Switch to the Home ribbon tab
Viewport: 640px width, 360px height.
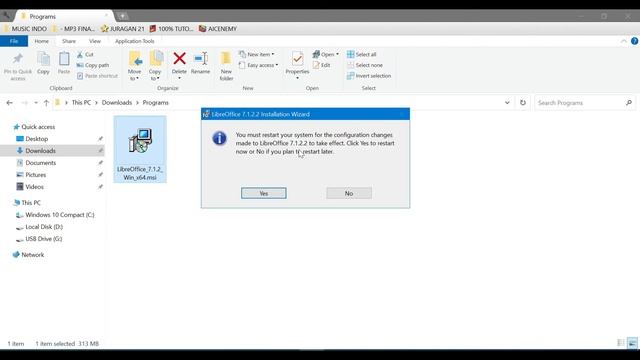[42, 41]
